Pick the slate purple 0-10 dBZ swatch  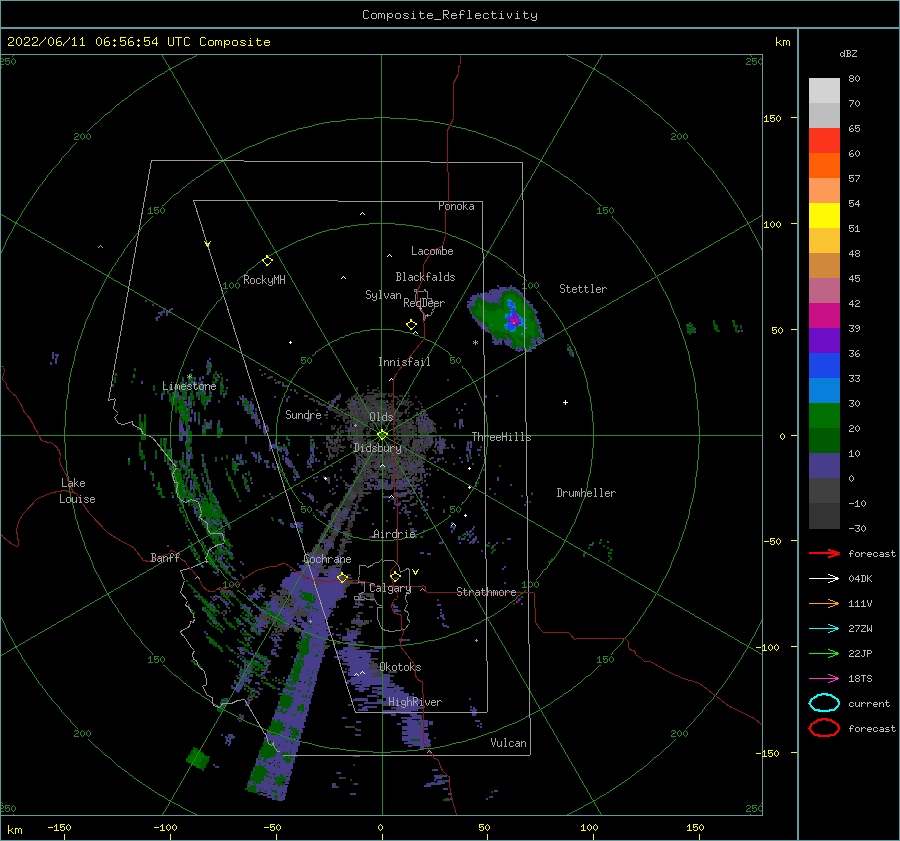[x=824, y=465]
